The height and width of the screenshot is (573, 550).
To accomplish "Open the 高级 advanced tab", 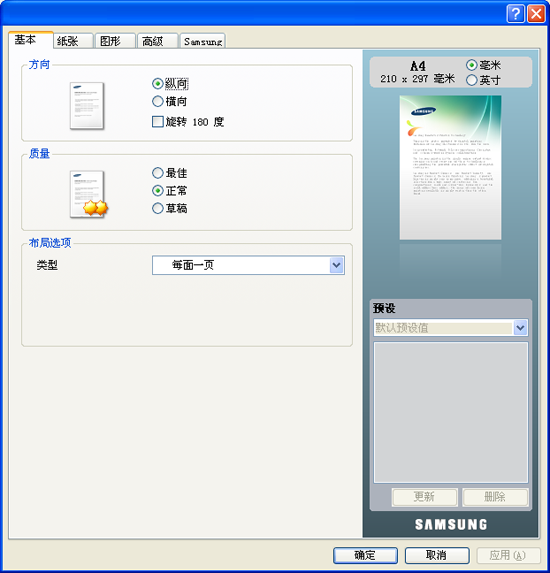I will coord(157,41).
